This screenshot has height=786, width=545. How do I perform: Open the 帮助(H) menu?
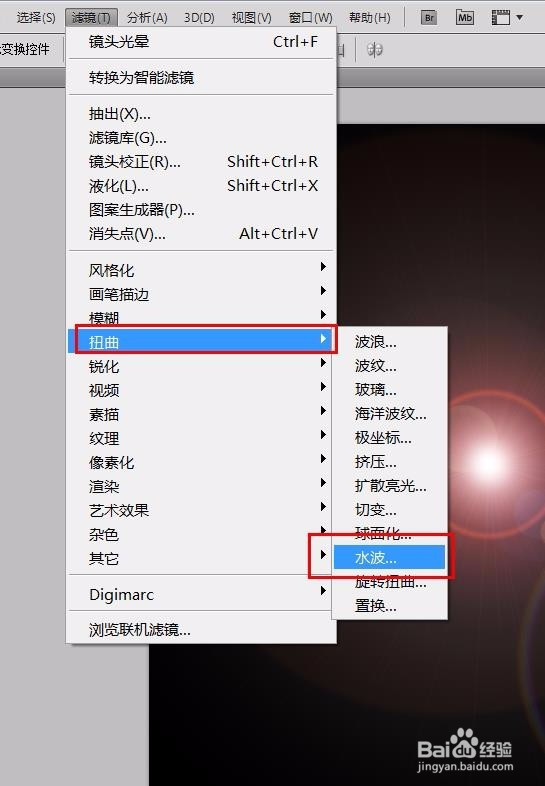(x=370, y=18)
